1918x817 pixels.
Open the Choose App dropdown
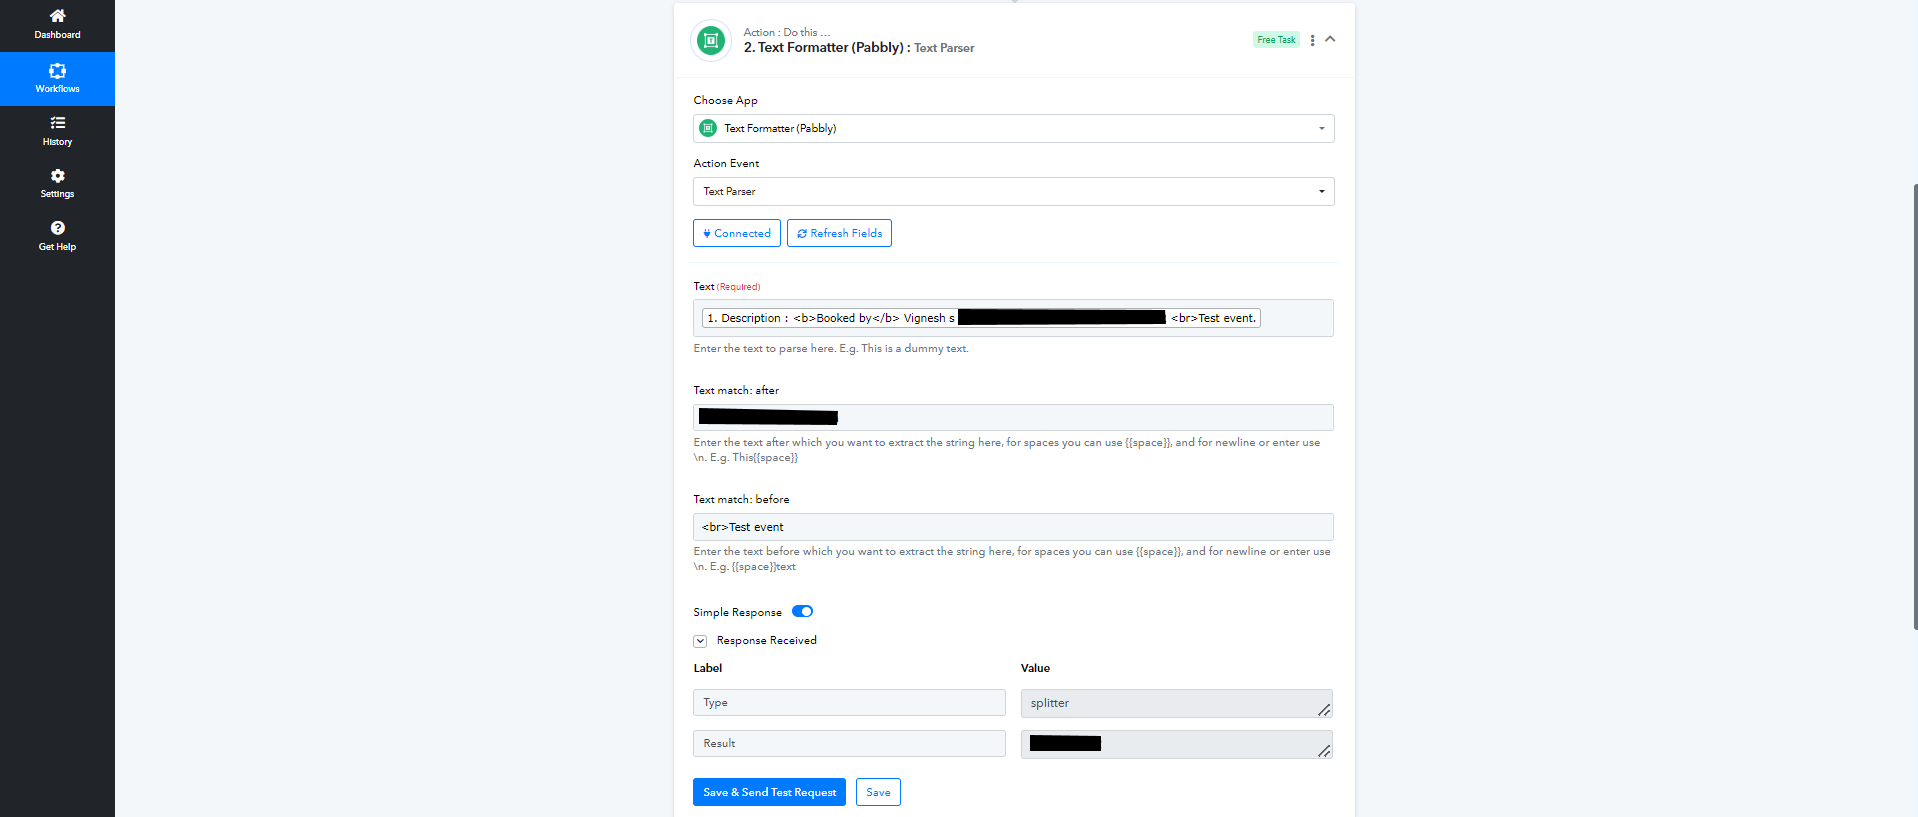[1013, 128]
